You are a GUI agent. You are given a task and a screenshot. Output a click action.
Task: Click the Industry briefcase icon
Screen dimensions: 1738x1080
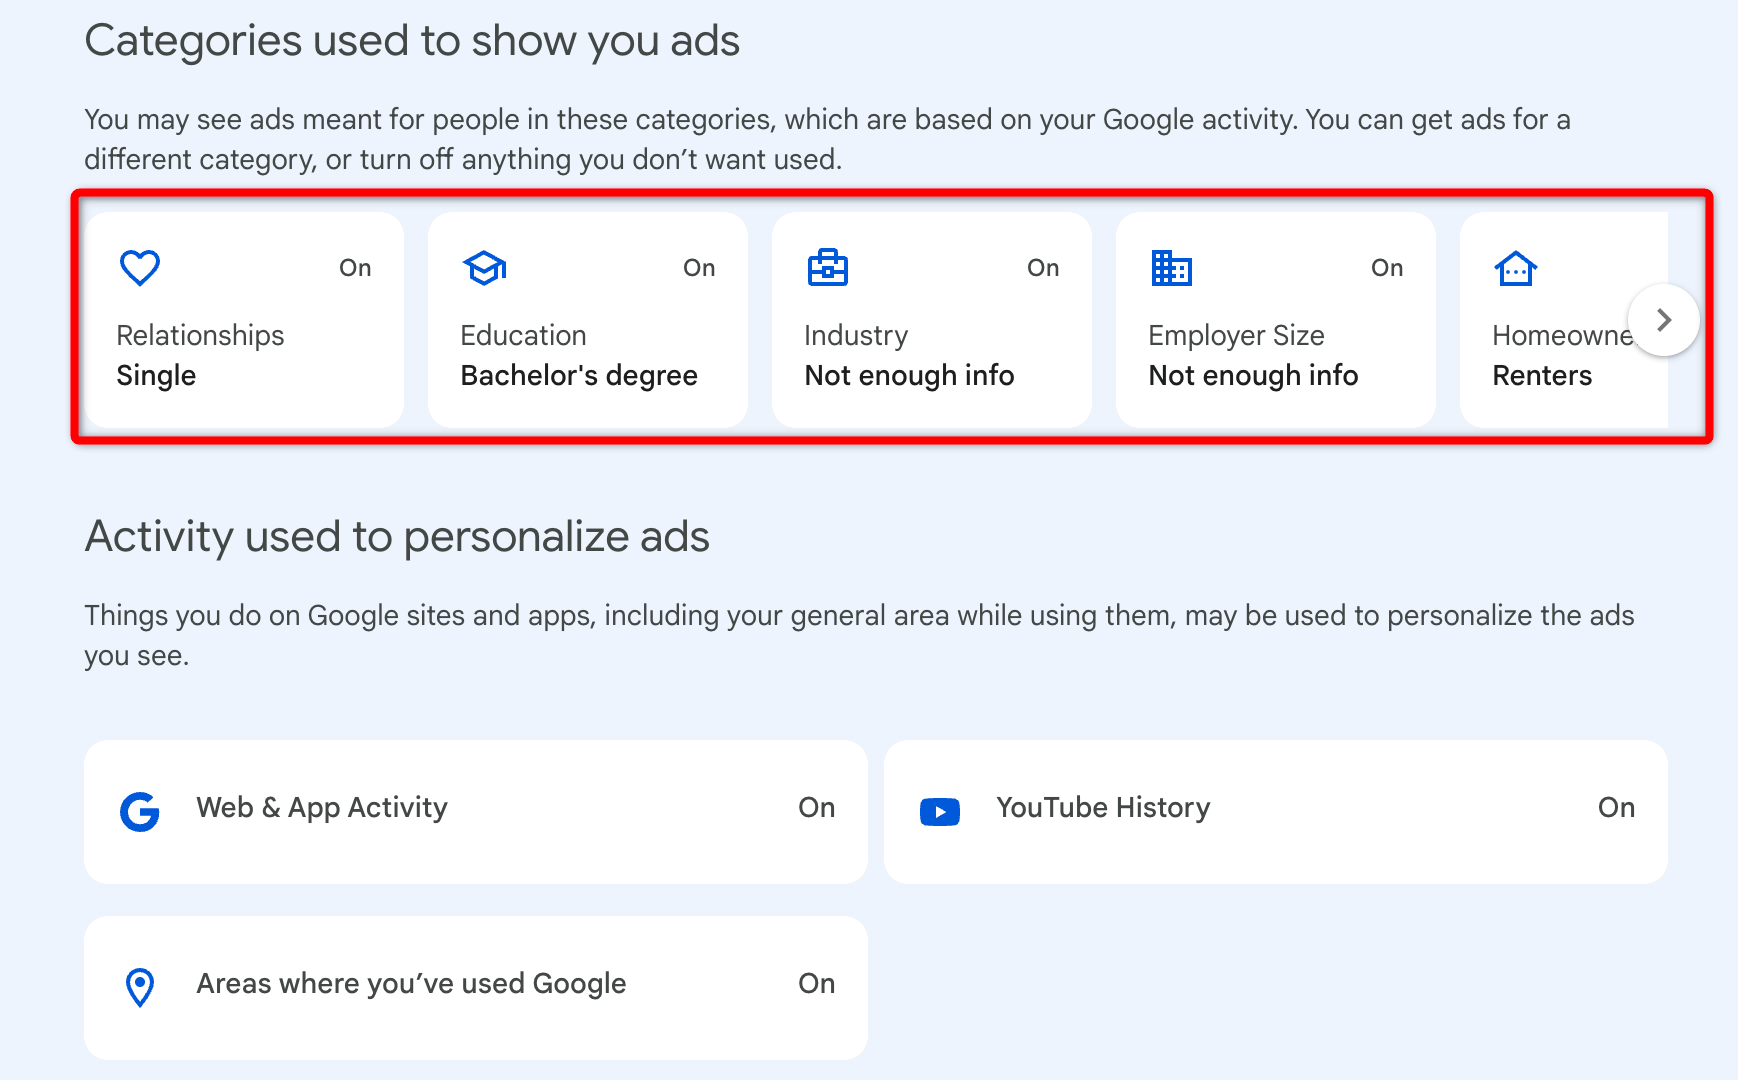pyautogui.click(x=828, y=268)
